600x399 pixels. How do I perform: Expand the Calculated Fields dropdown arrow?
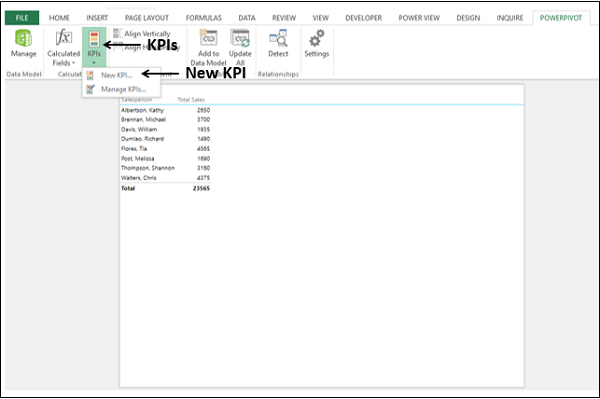73,63
